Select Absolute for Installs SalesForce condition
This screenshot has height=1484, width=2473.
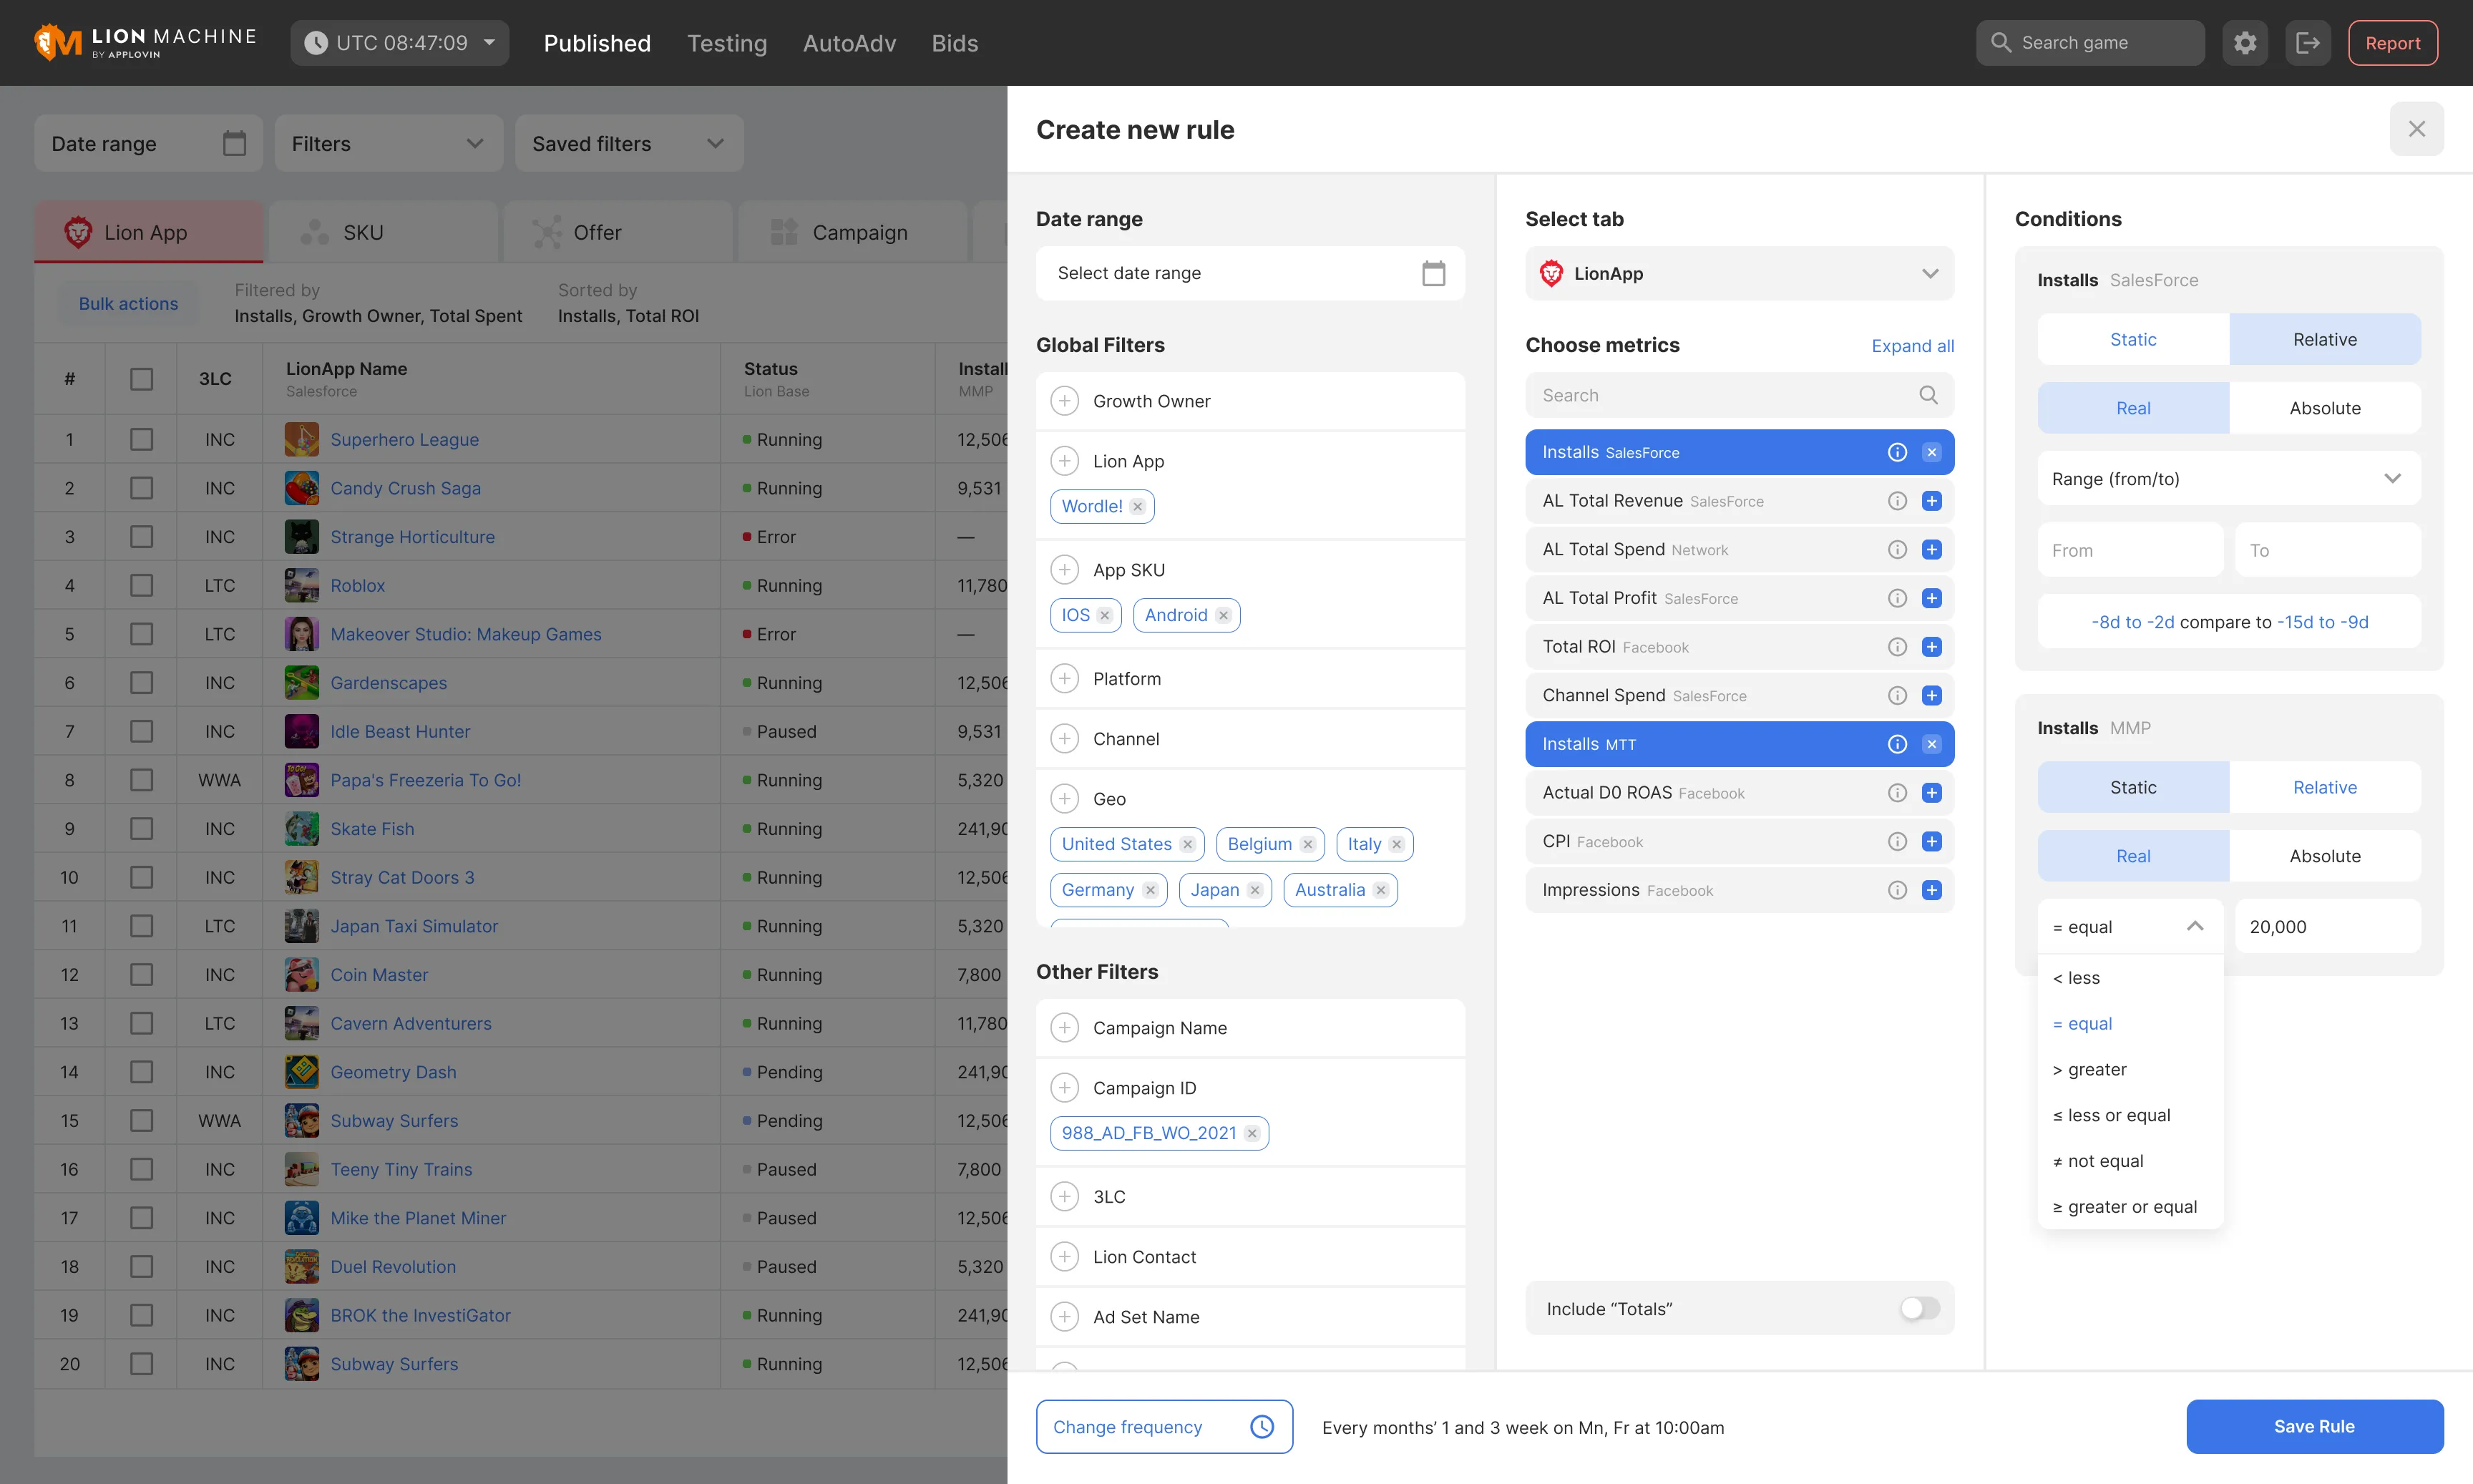click(2325, 408)
